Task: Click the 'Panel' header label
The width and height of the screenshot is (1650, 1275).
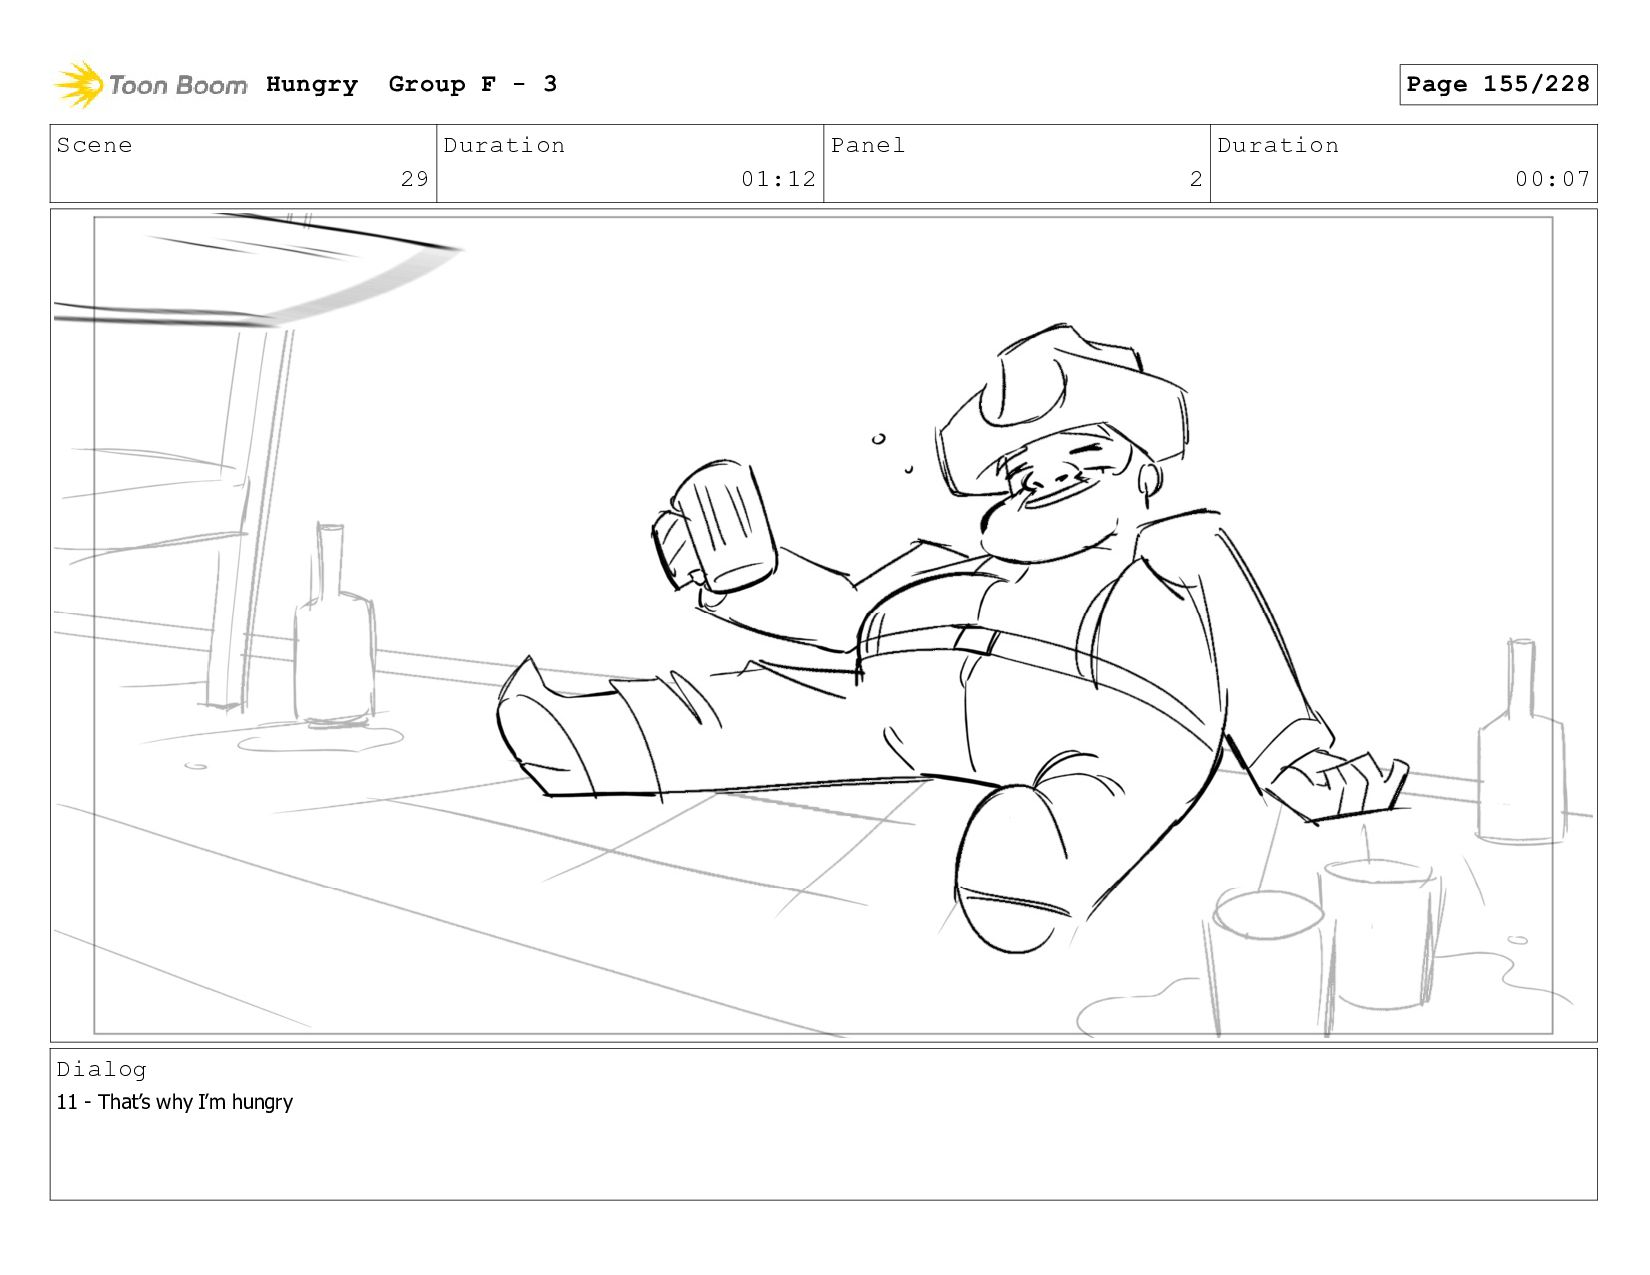Action: (868, 145)
